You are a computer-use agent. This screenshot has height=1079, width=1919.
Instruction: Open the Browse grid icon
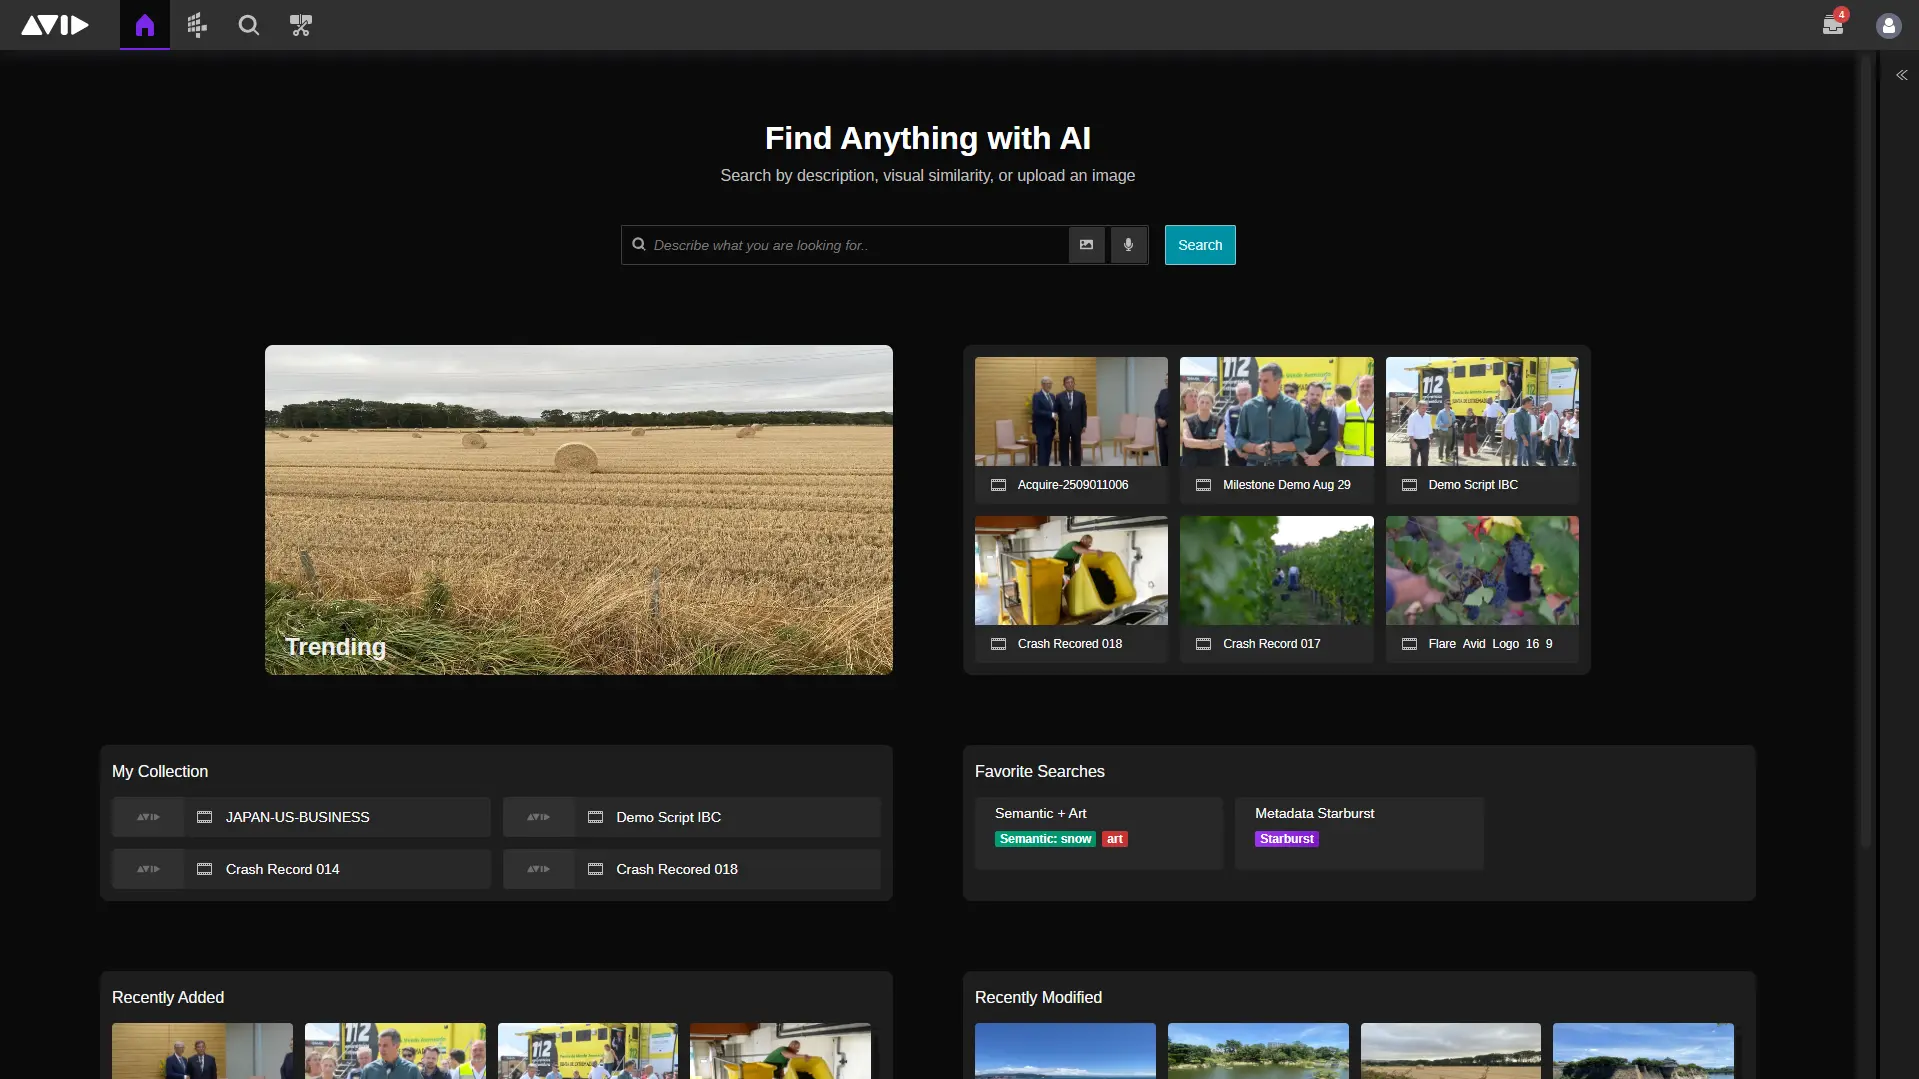197,25
